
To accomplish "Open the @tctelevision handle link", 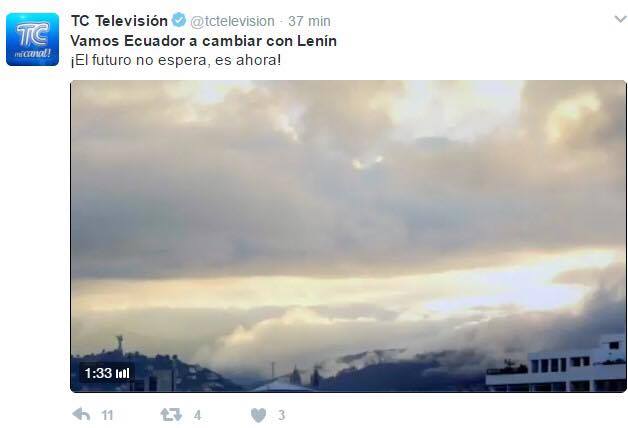I will 232,21.
